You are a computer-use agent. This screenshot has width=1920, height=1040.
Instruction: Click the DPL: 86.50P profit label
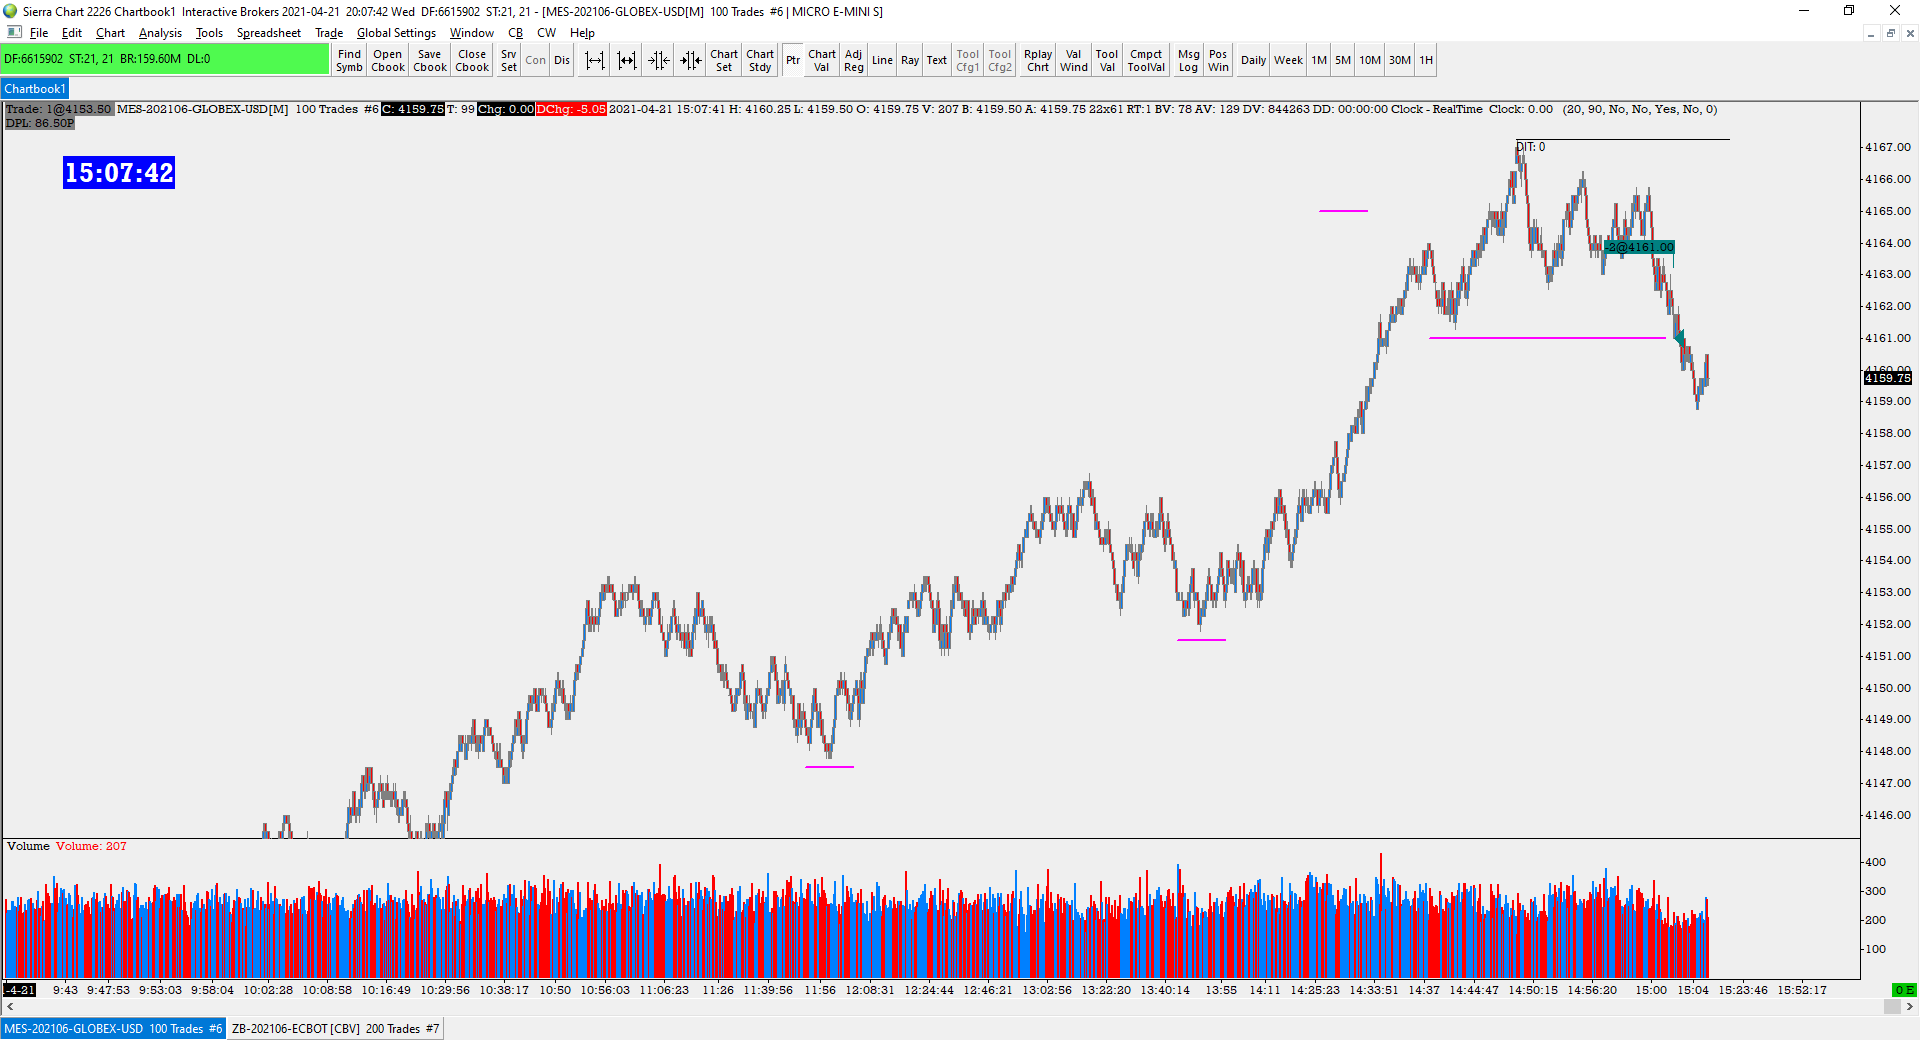tap(40, 123)
